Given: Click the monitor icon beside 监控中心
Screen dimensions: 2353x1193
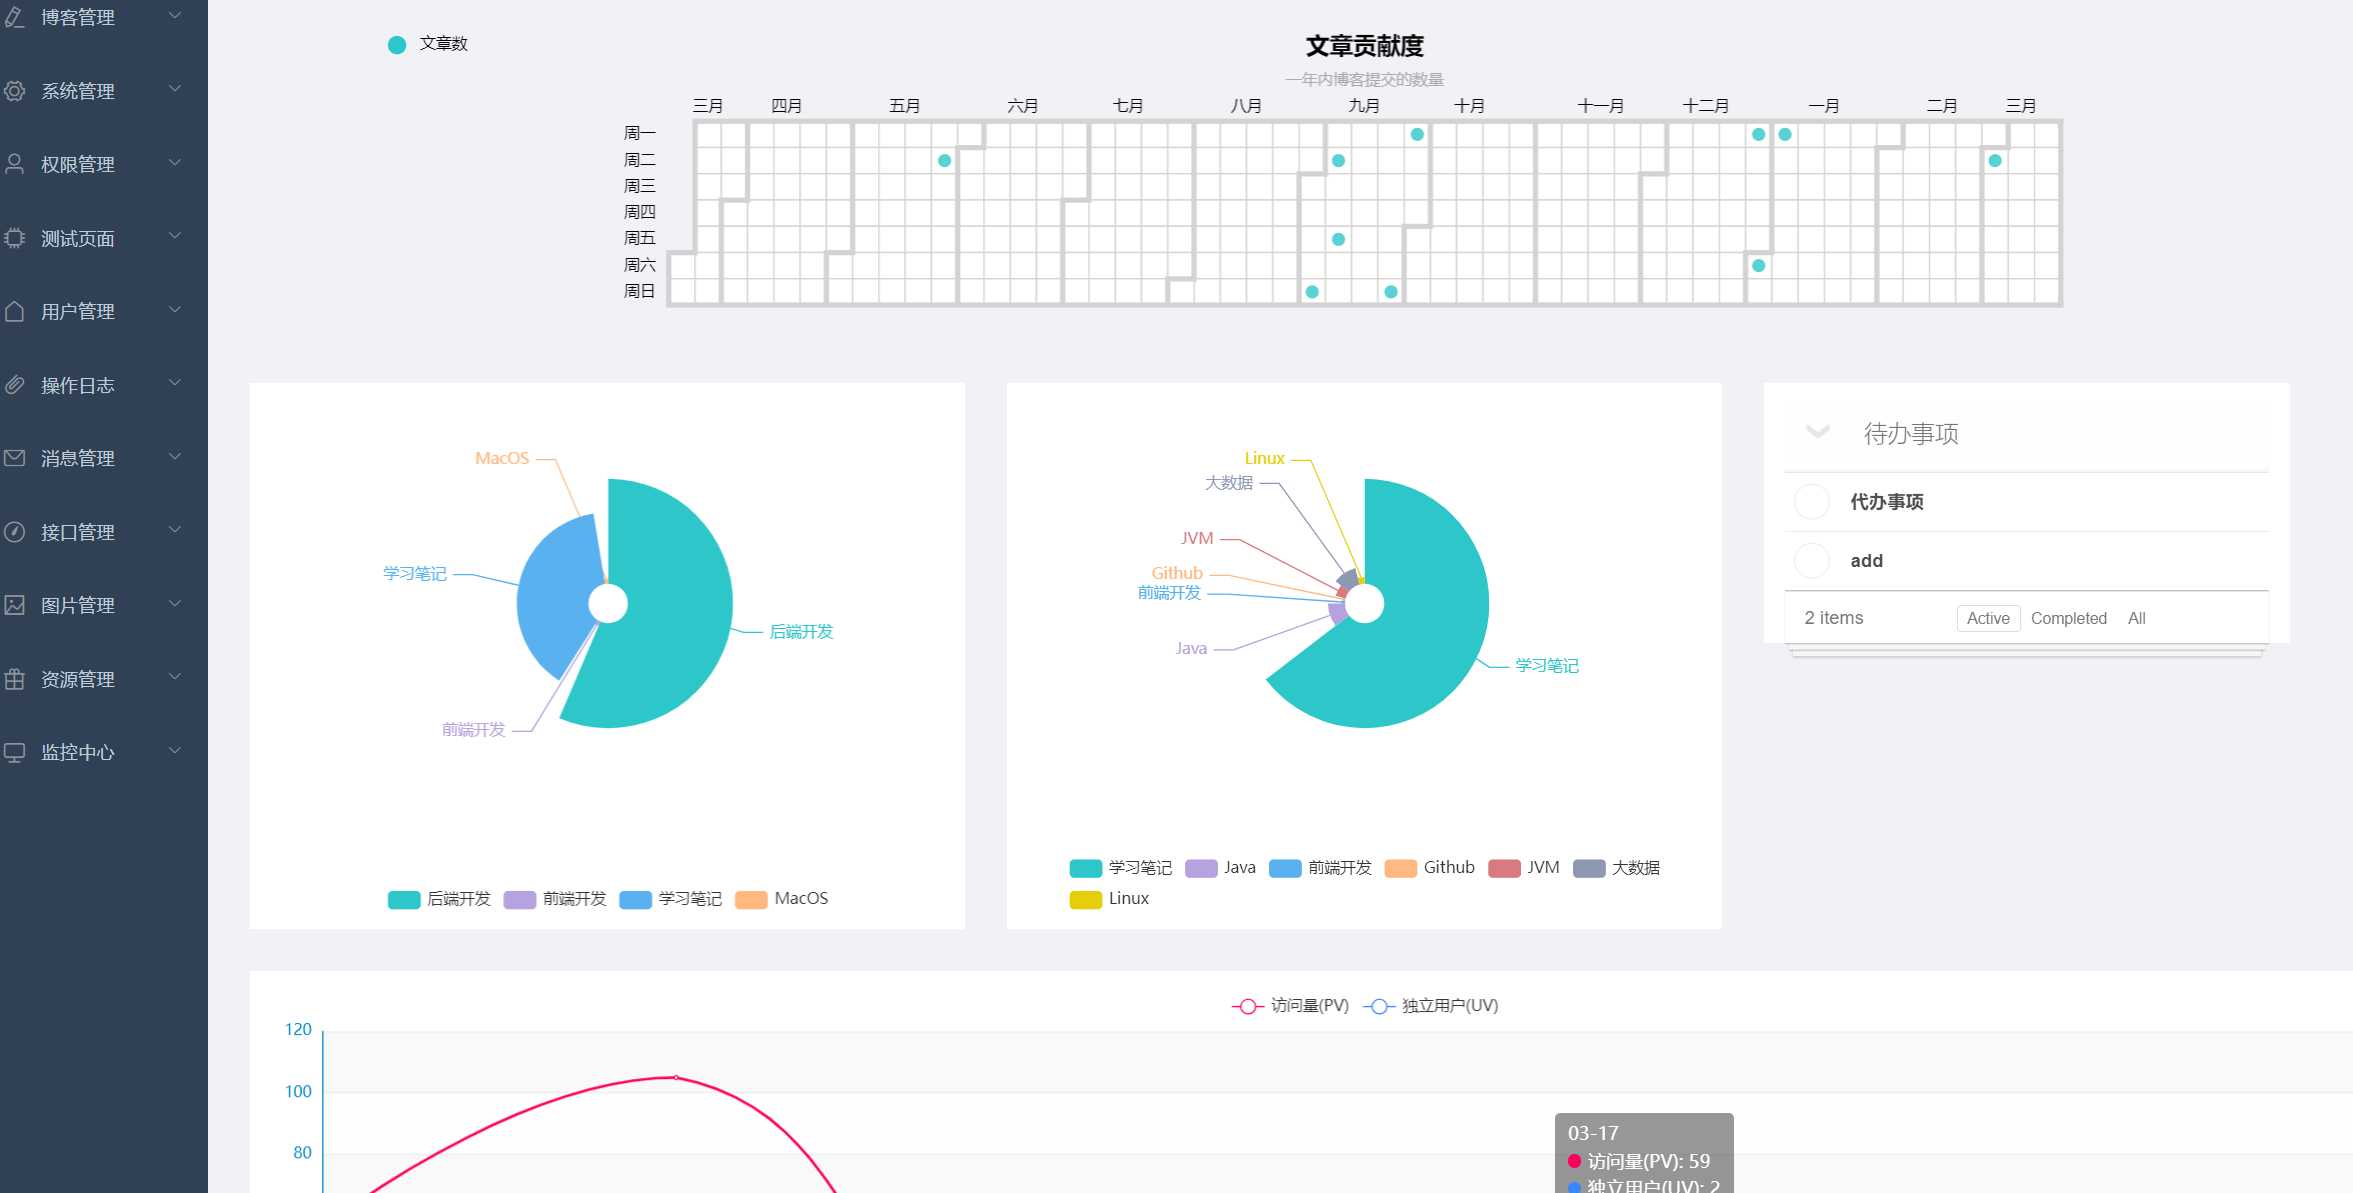Looking at the screenshot, I should tap(15, 752).
